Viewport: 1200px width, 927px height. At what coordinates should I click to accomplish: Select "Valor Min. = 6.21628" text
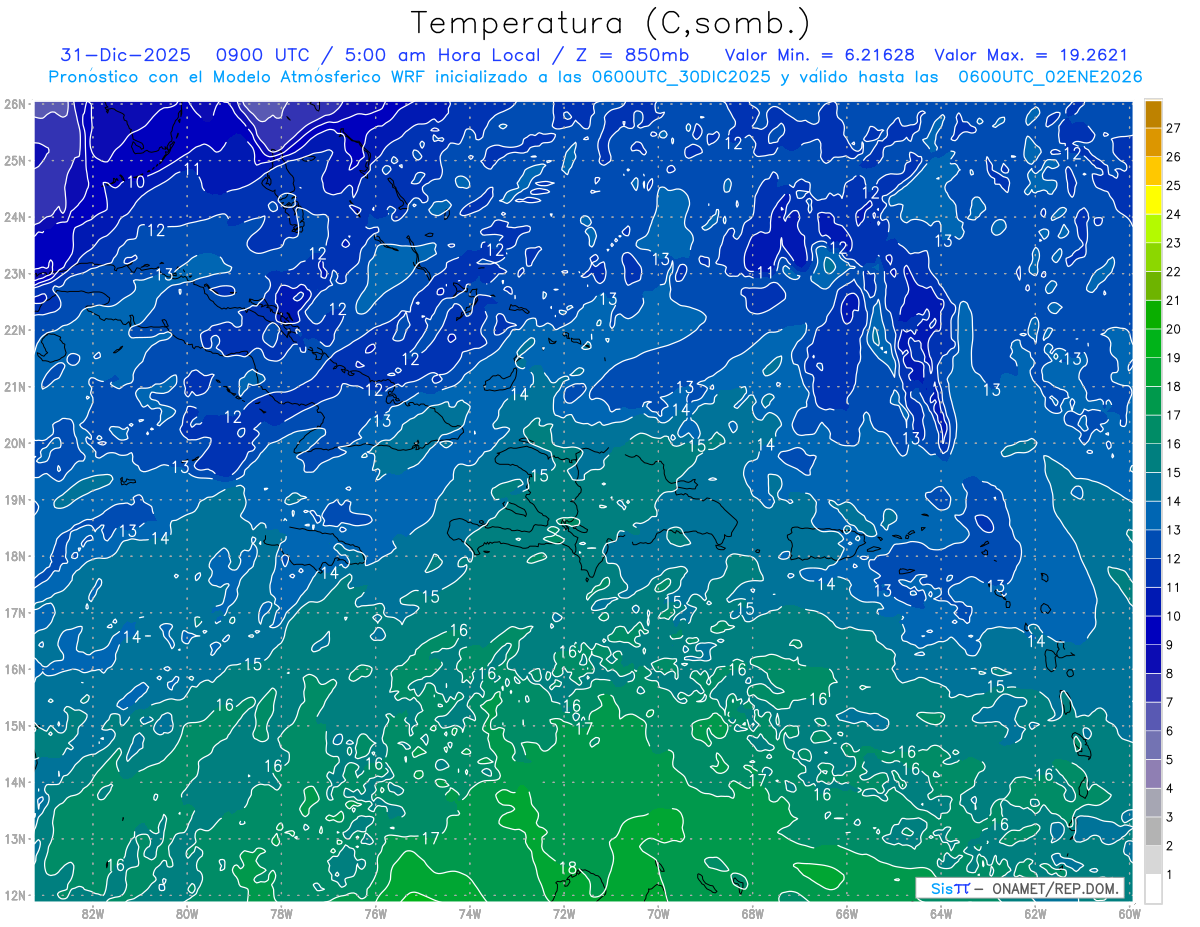pyautogui.click(x=819, y=55)
